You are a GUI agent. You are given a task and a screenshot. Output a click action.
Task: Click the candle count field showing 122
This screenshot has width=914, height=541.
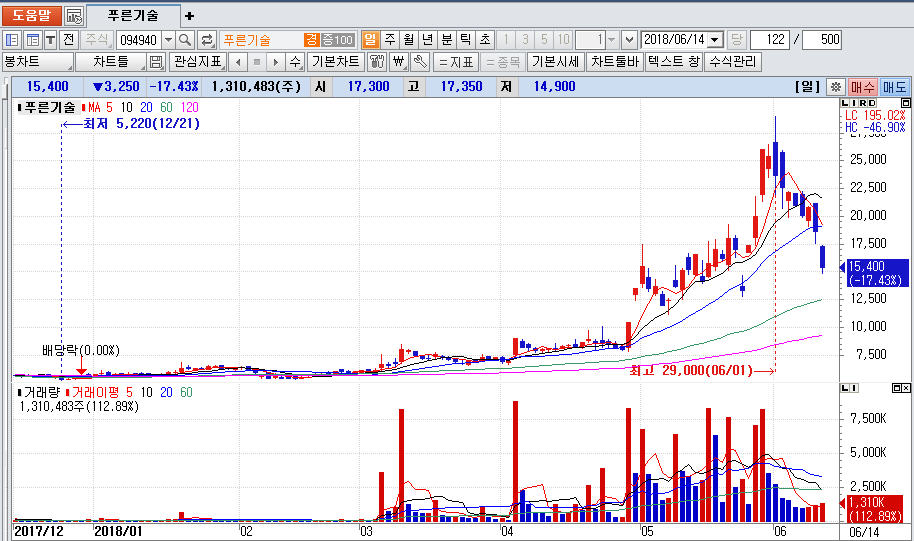(769, 40)
